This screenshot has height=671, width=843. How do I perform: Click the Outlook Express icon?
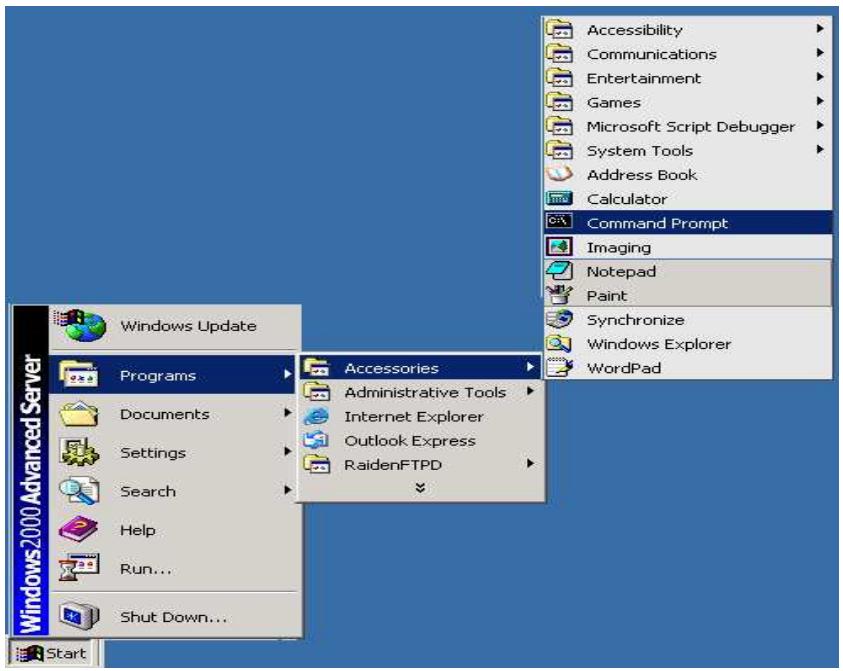click(x=316, y=440)
